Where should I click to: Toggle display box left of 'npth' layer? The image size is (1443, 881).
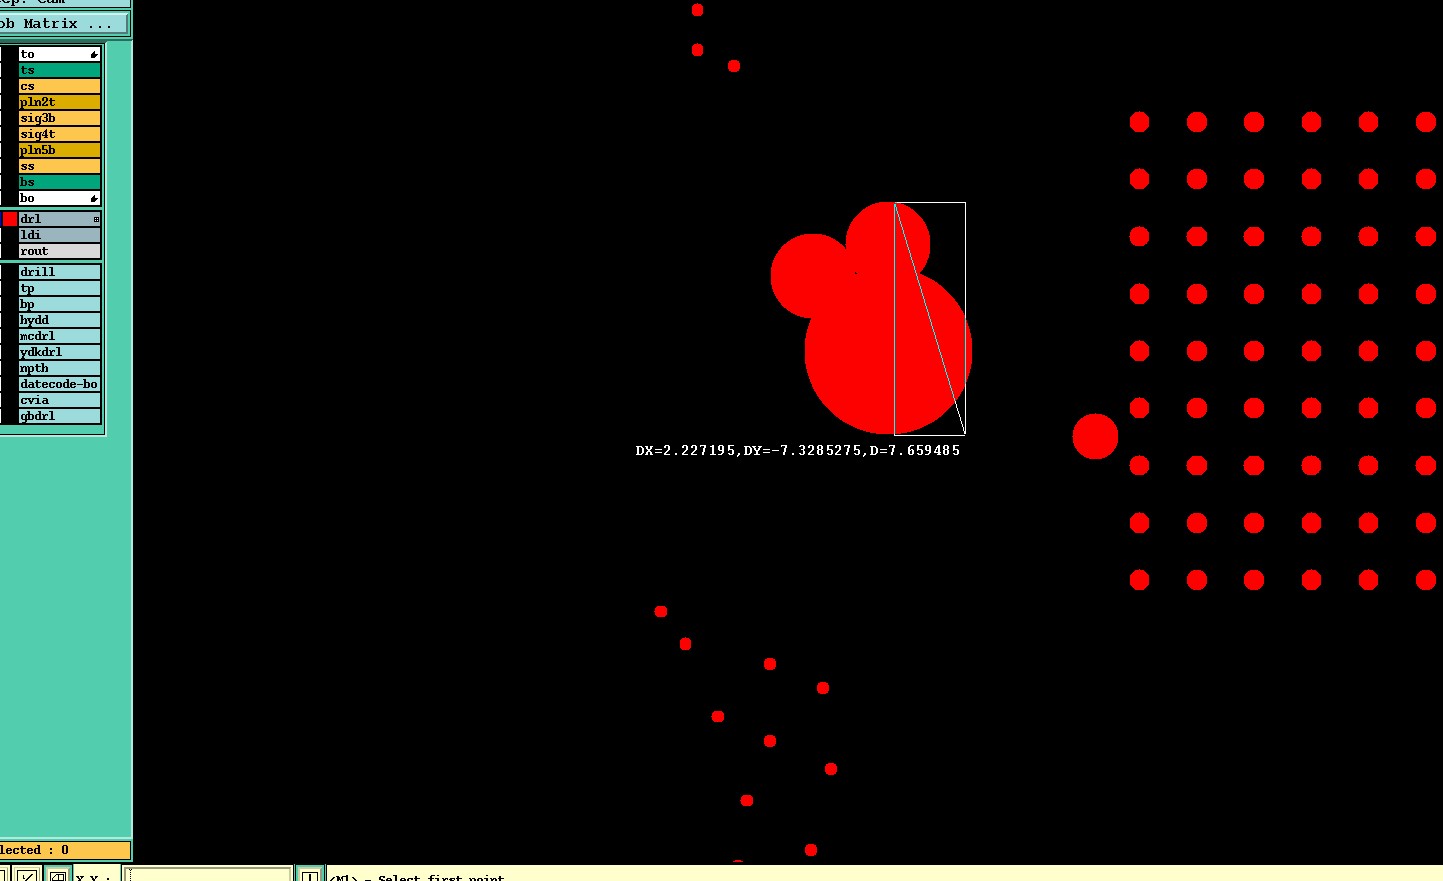(10, 368)
